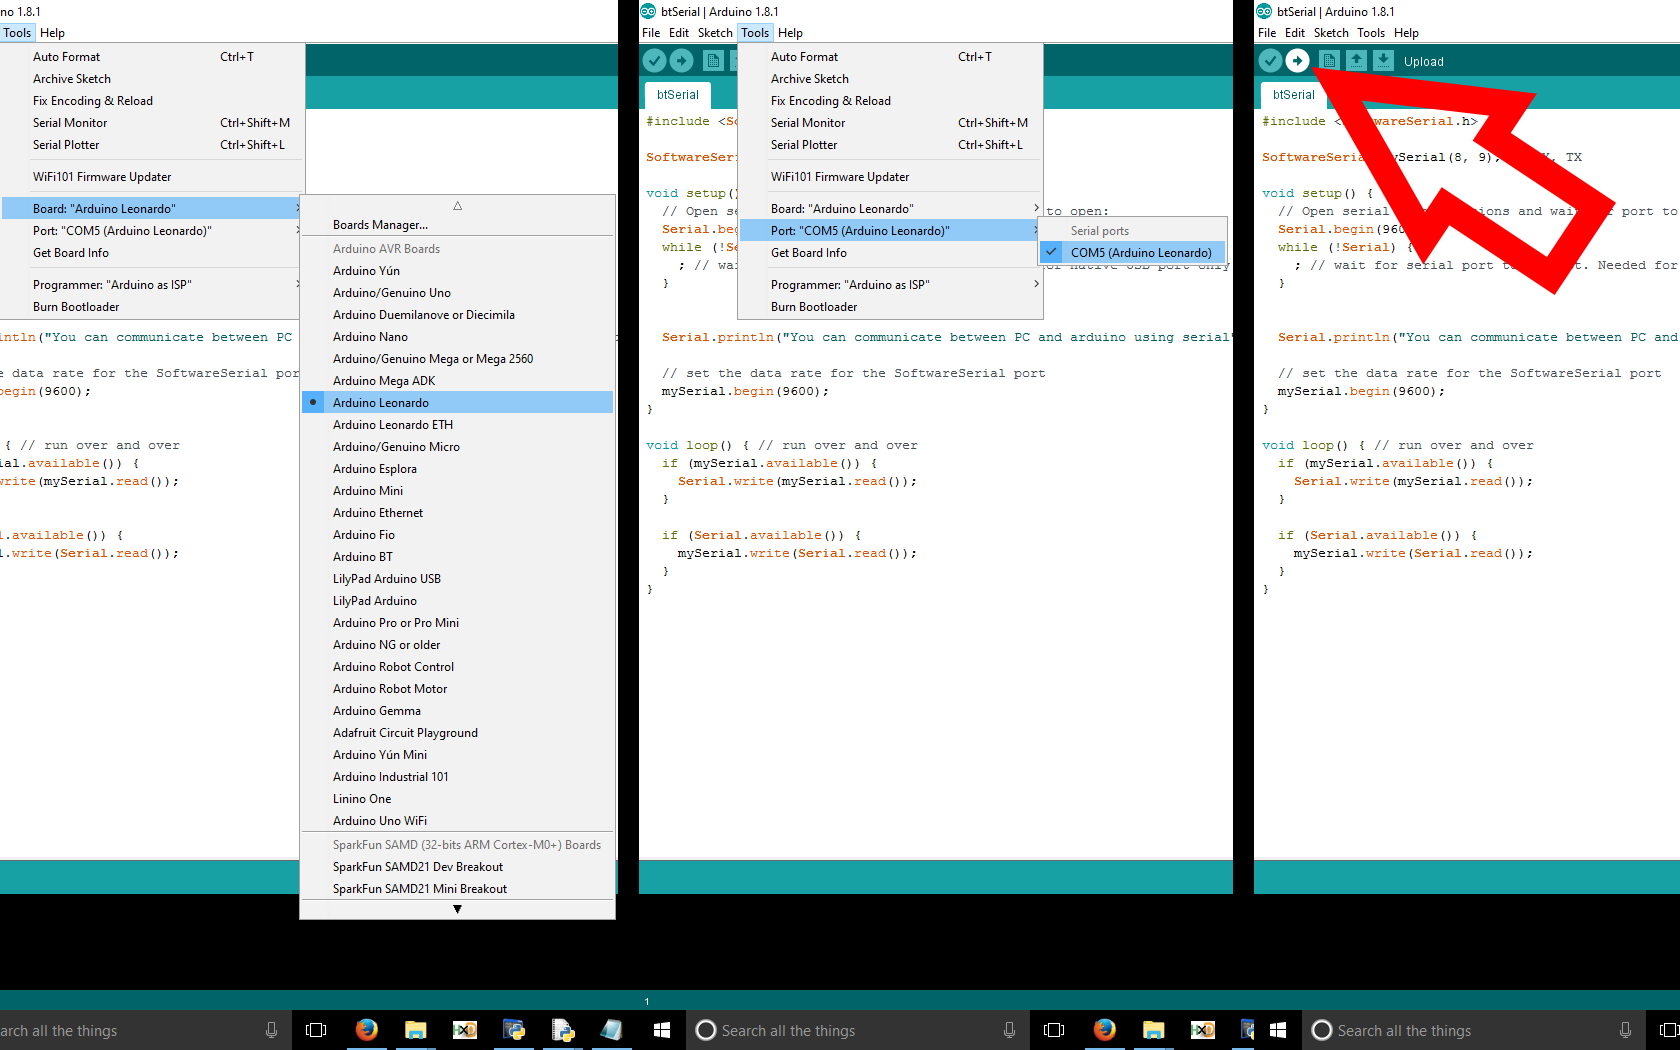The height and width of the screenshot is (1050, 1680).
Task: Expand the Programmer entry in the middle window menu
Action: point(890,284)
